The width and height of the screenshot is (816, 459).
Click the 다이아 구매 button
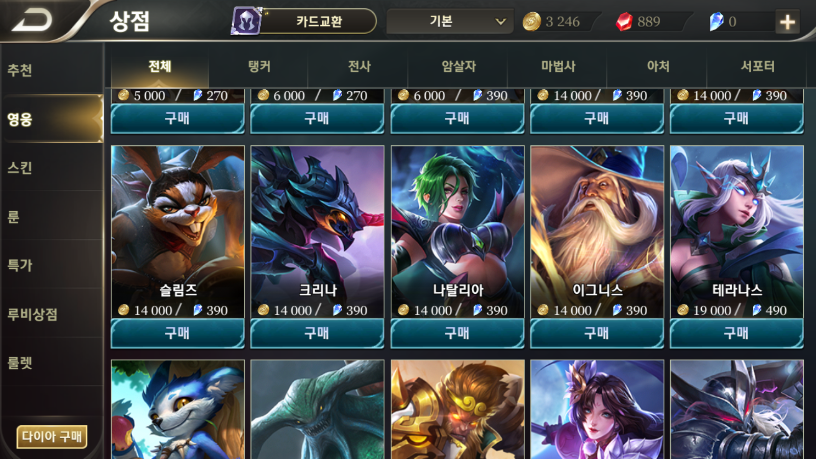[52, 436]
